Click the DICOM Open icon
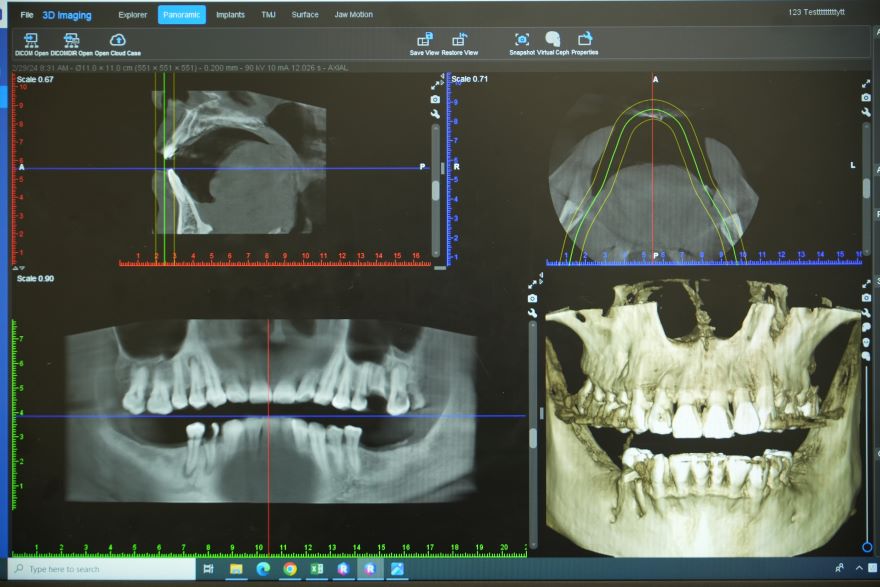 click(31, 40)
